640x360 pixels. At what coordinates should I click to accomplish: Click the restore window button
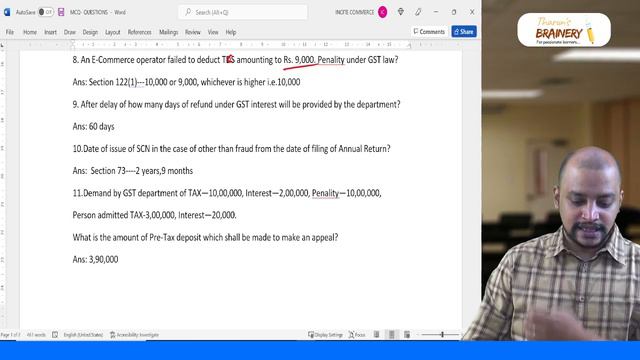454,12
